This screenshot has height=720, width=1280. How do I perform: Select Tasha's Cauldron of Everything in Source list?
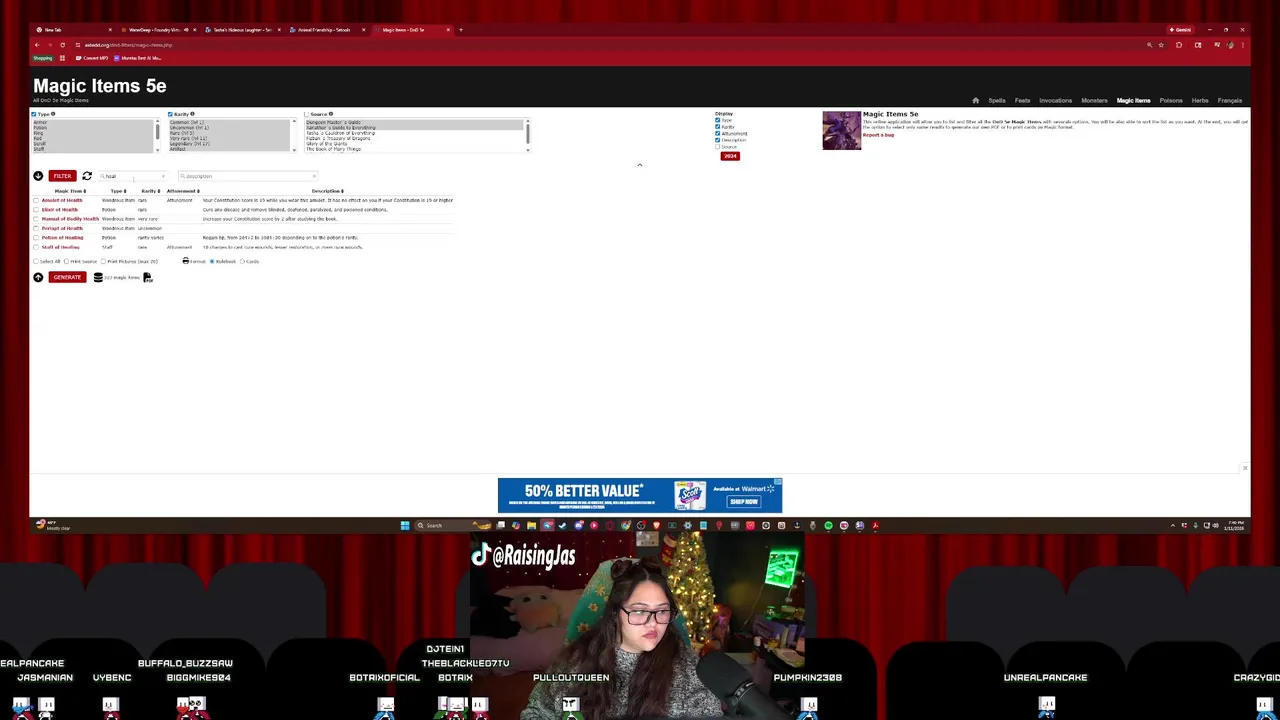[x=414, y=133]
